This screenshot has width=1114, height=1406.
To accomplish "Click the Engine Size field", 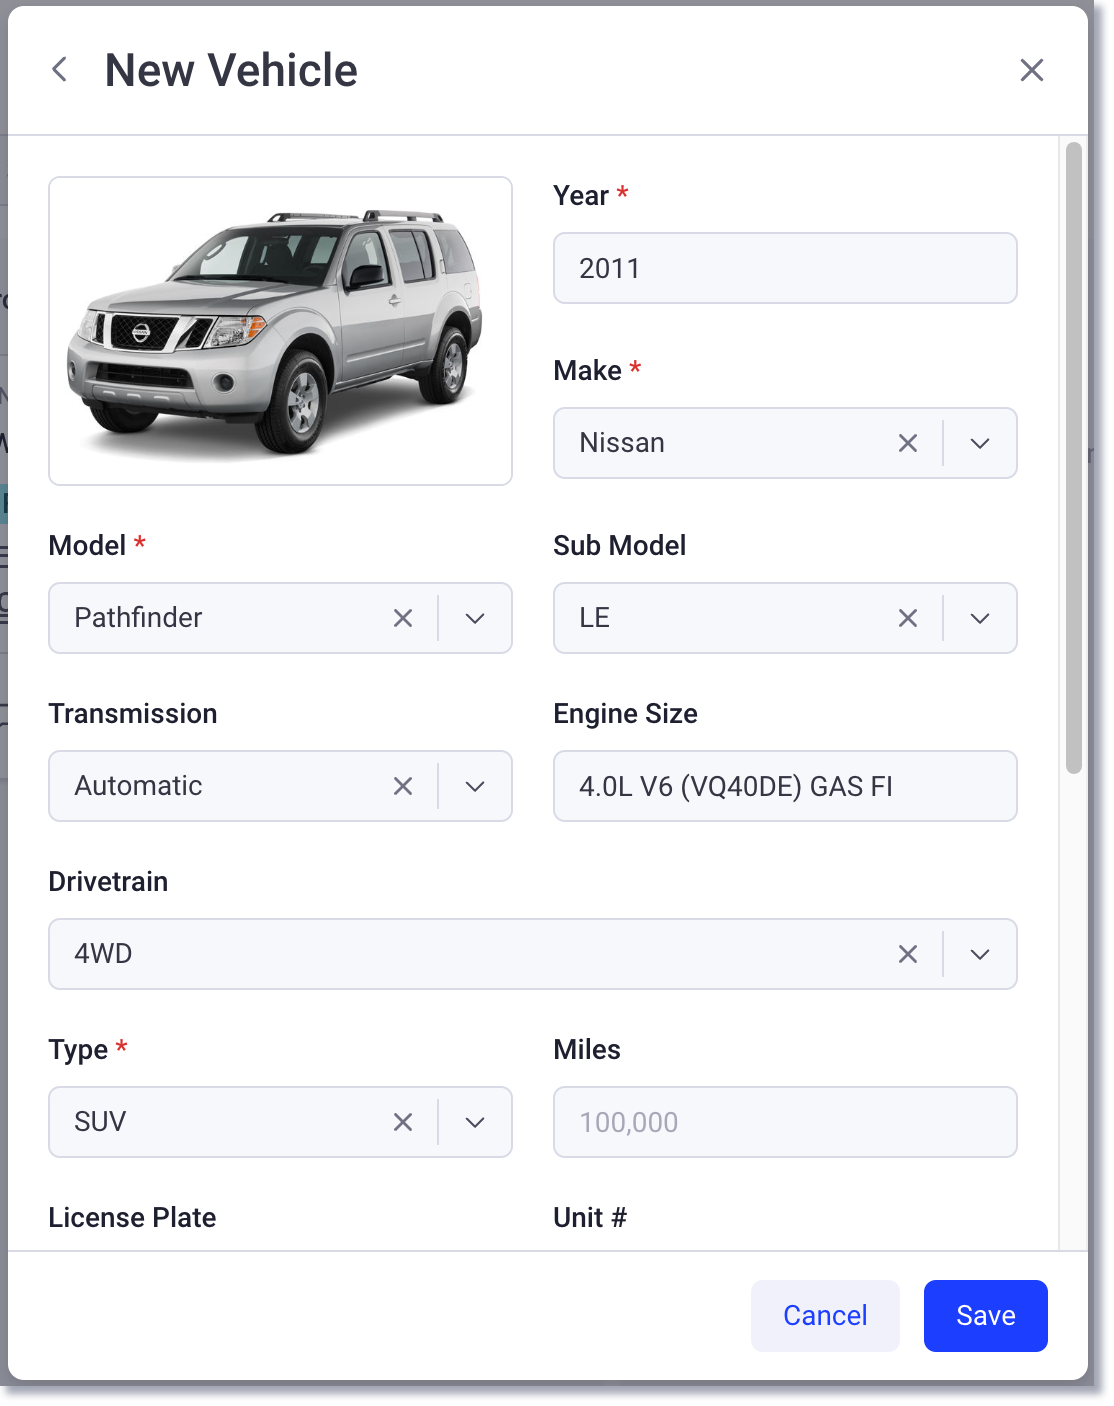I will (785, 786).
